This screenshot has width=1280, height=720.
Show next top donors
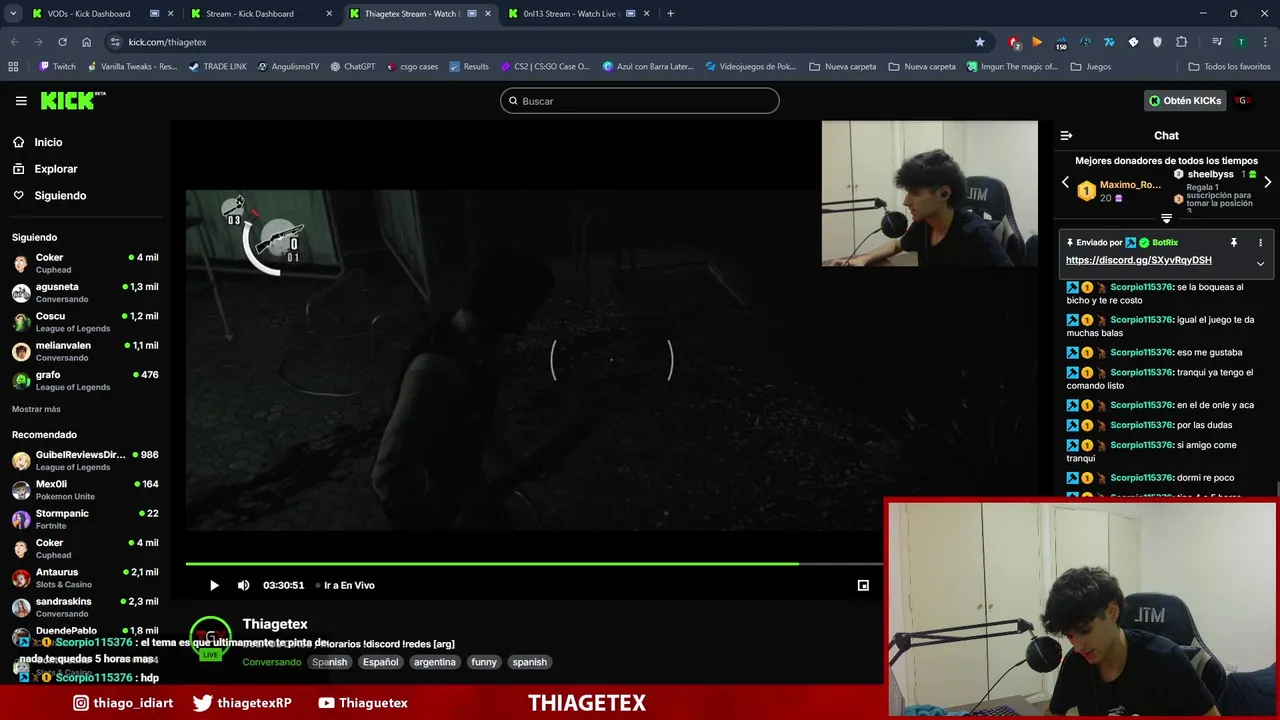(x=1267, y=182)
